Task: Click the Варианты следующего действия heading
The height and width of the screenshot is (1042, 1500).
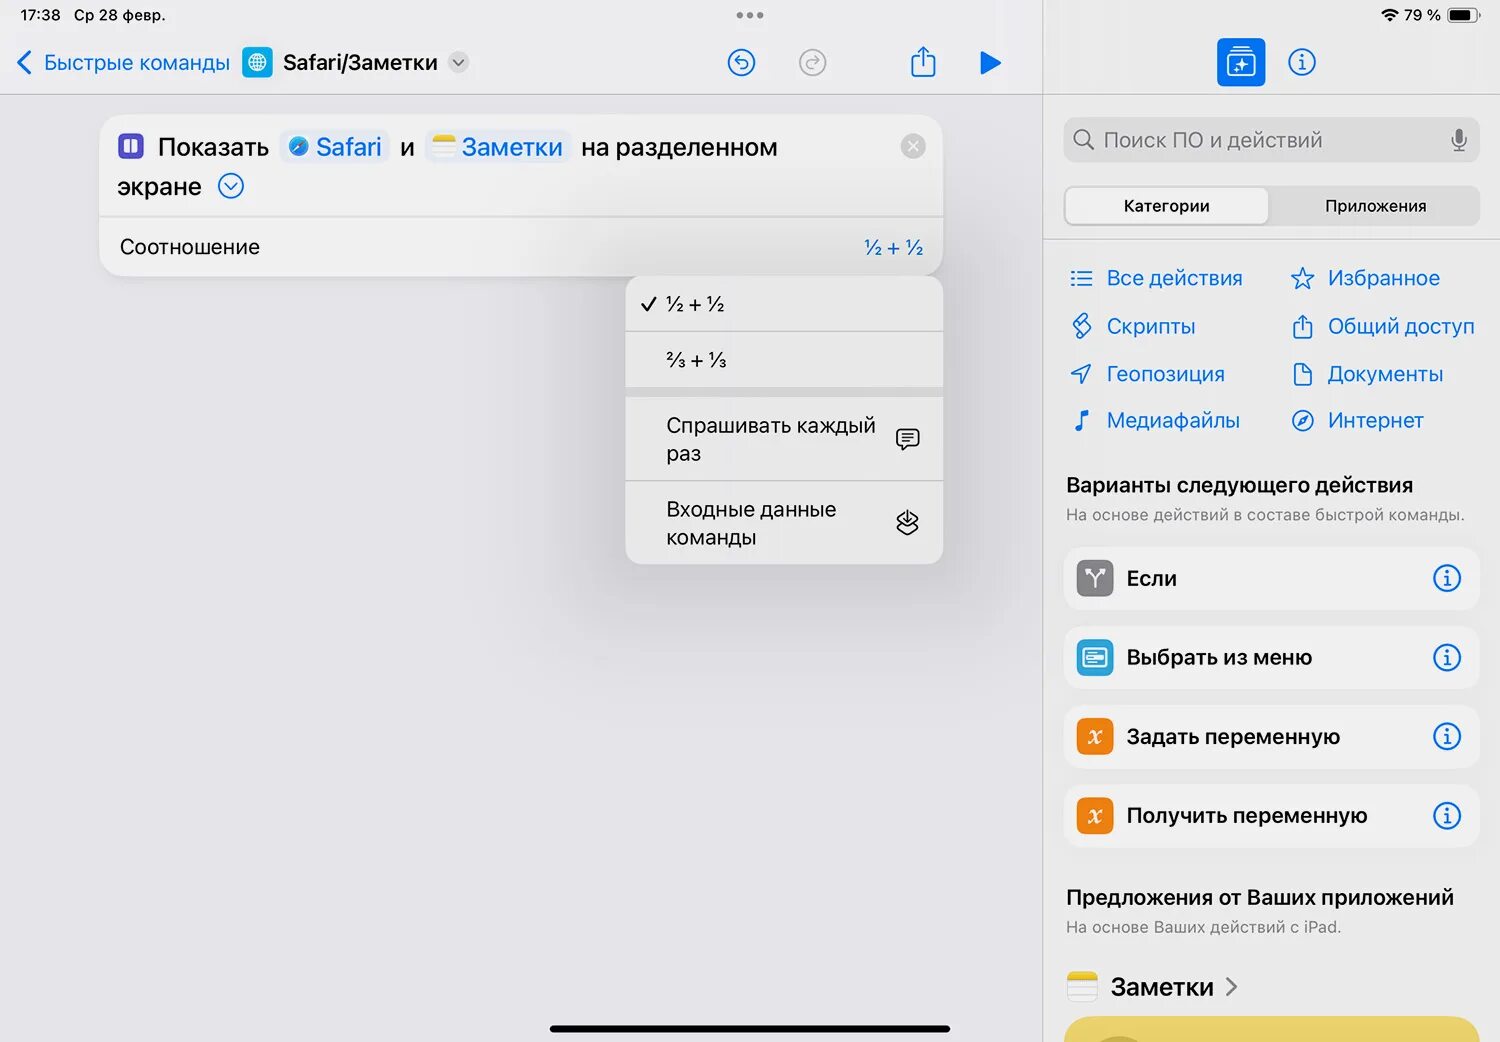Action: coord(1239,485)
